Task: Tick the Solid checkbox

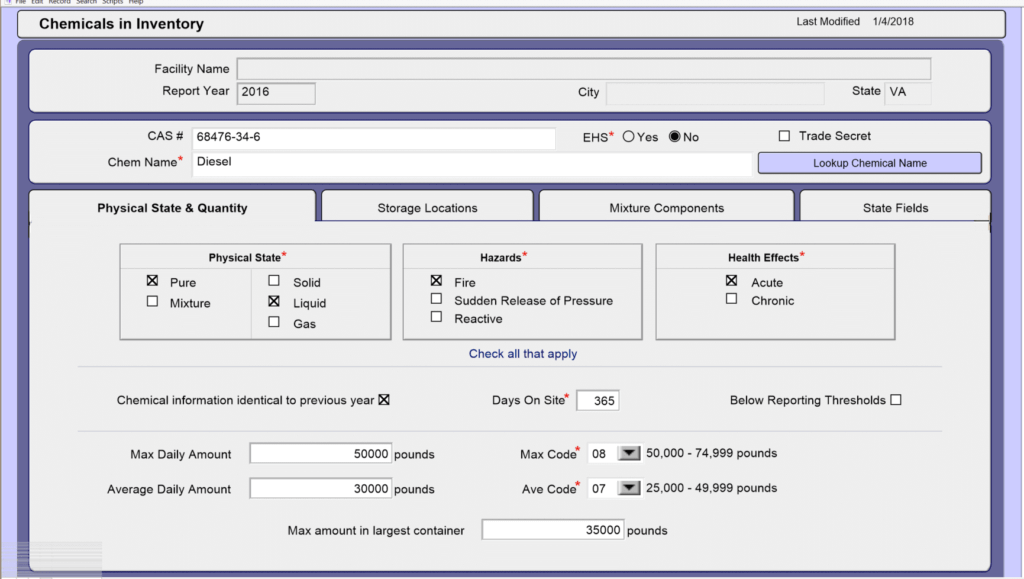Action: click(274, 281)
